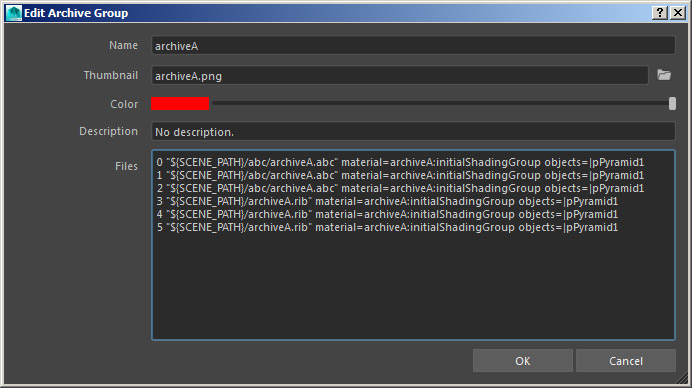Select file entry 4 in Files list
Viewport: 692px width, 388px height.
coord(387,215)
